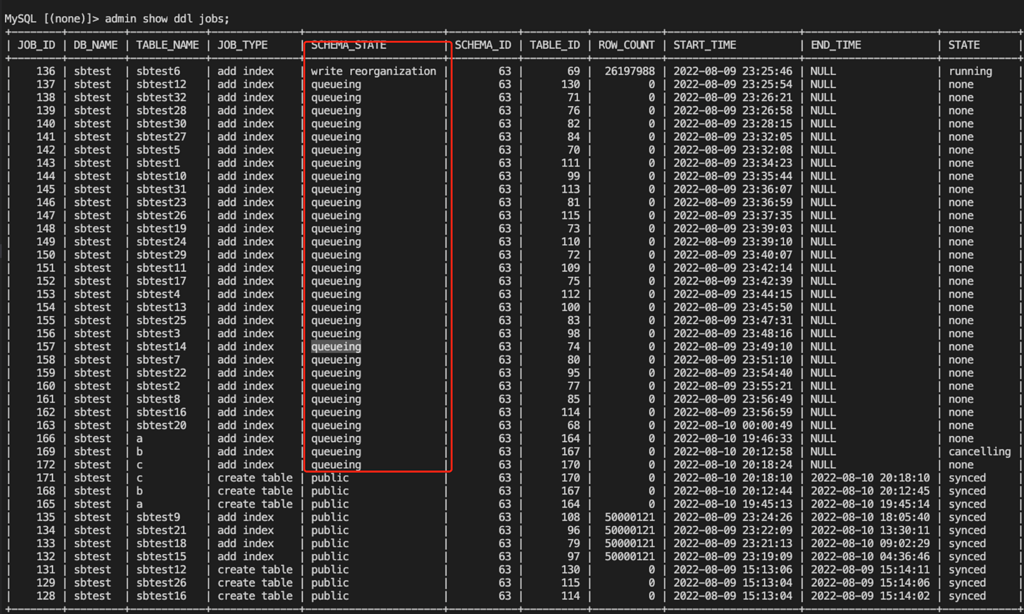
Task: Click the highlighted 'queueing' text for job 157
Action: (x=336, y=347)
